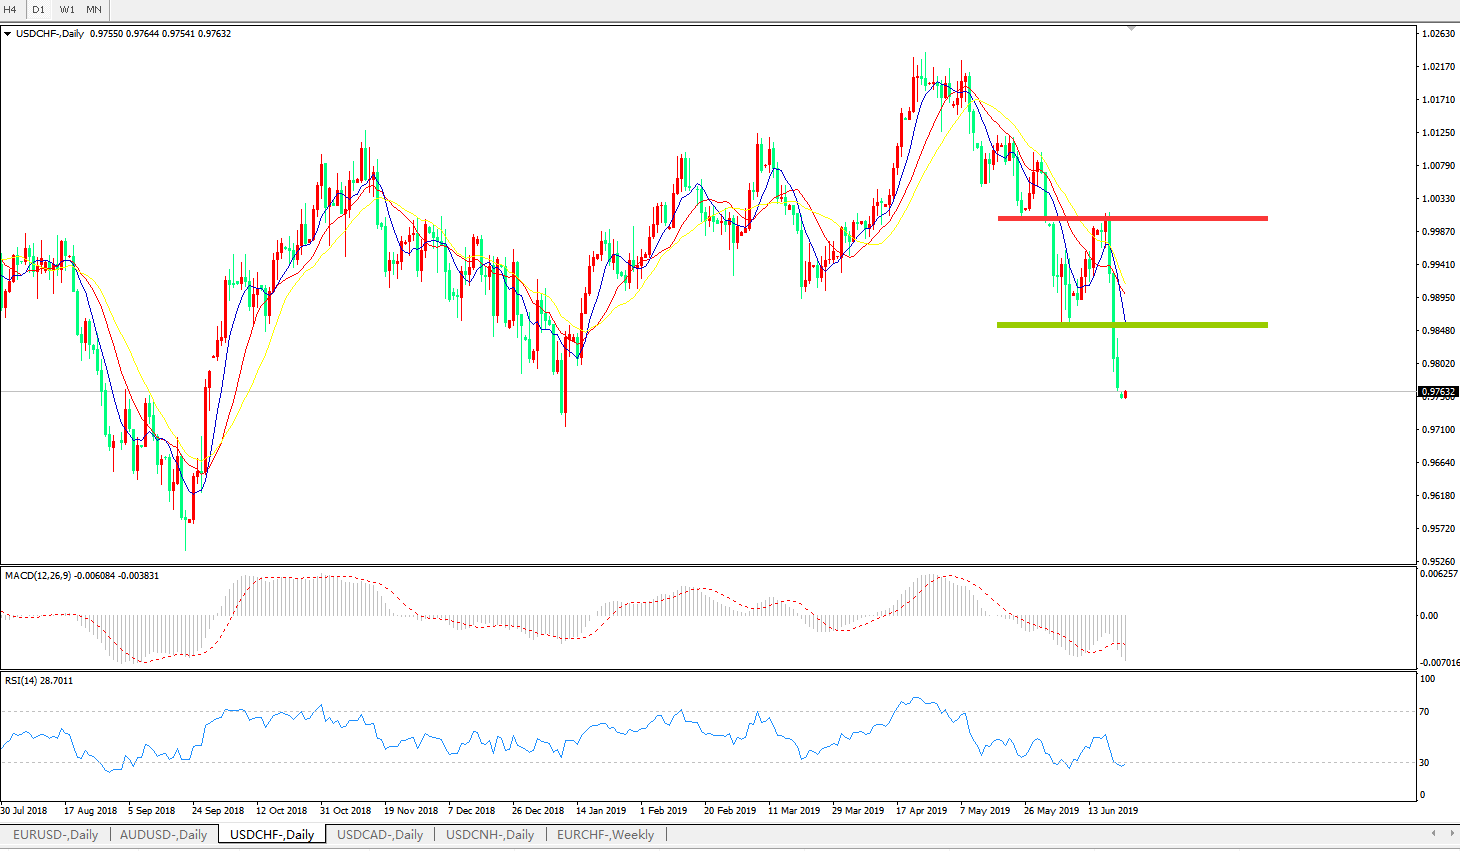The width and height of the screenshot is (1460, 851).
Task: Click the current price label 0.97632
Action: coord(1438,392)
